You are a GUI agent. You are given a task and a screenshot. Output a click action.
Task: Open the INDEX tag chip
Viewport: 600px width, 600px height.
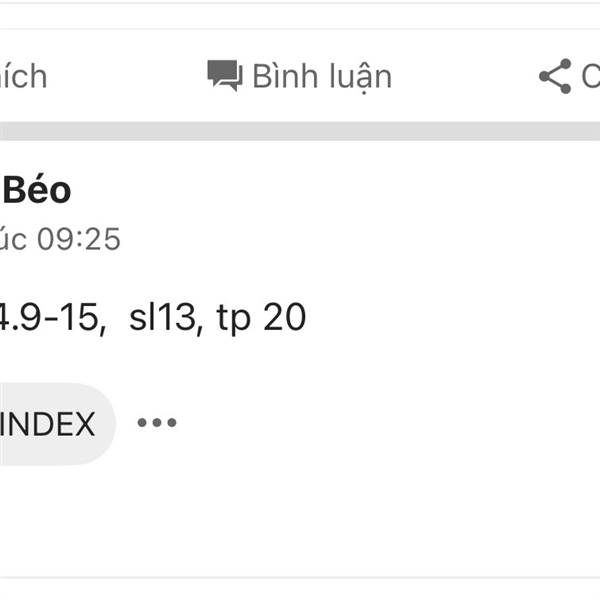[x=57, y=424]
